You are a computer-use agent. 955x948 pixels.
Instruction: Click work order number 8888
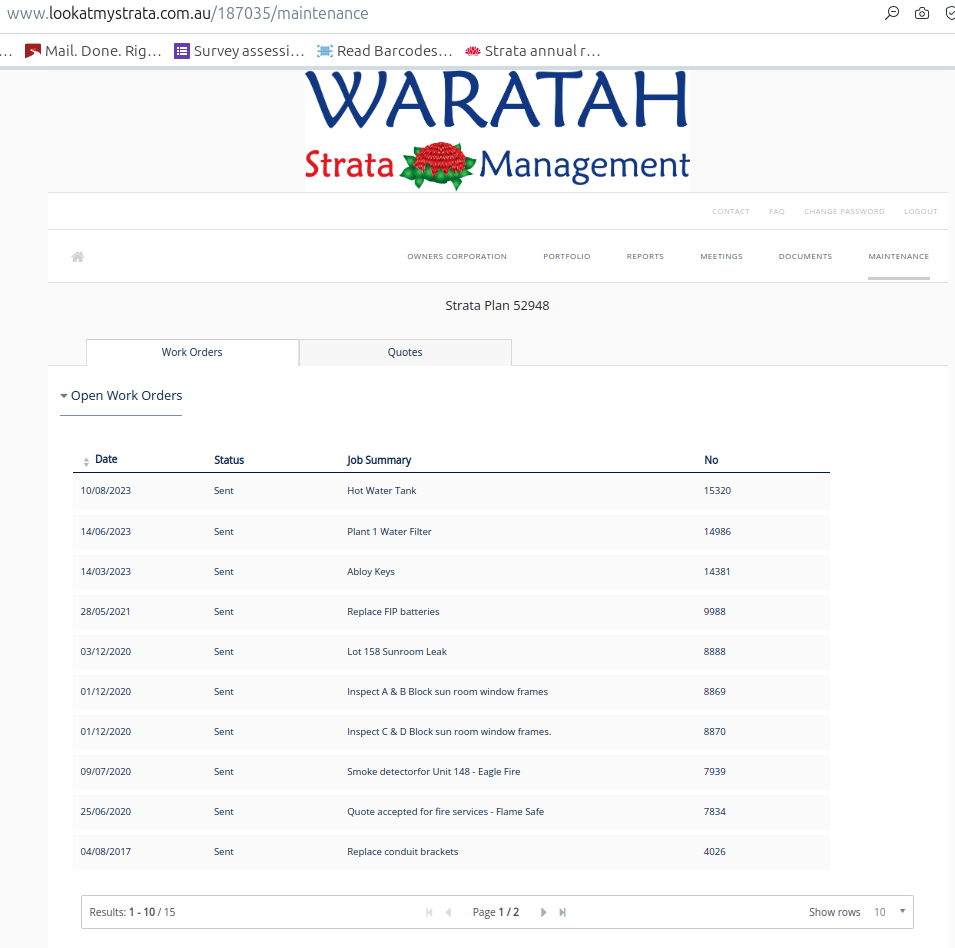click(x=714, y=651)
